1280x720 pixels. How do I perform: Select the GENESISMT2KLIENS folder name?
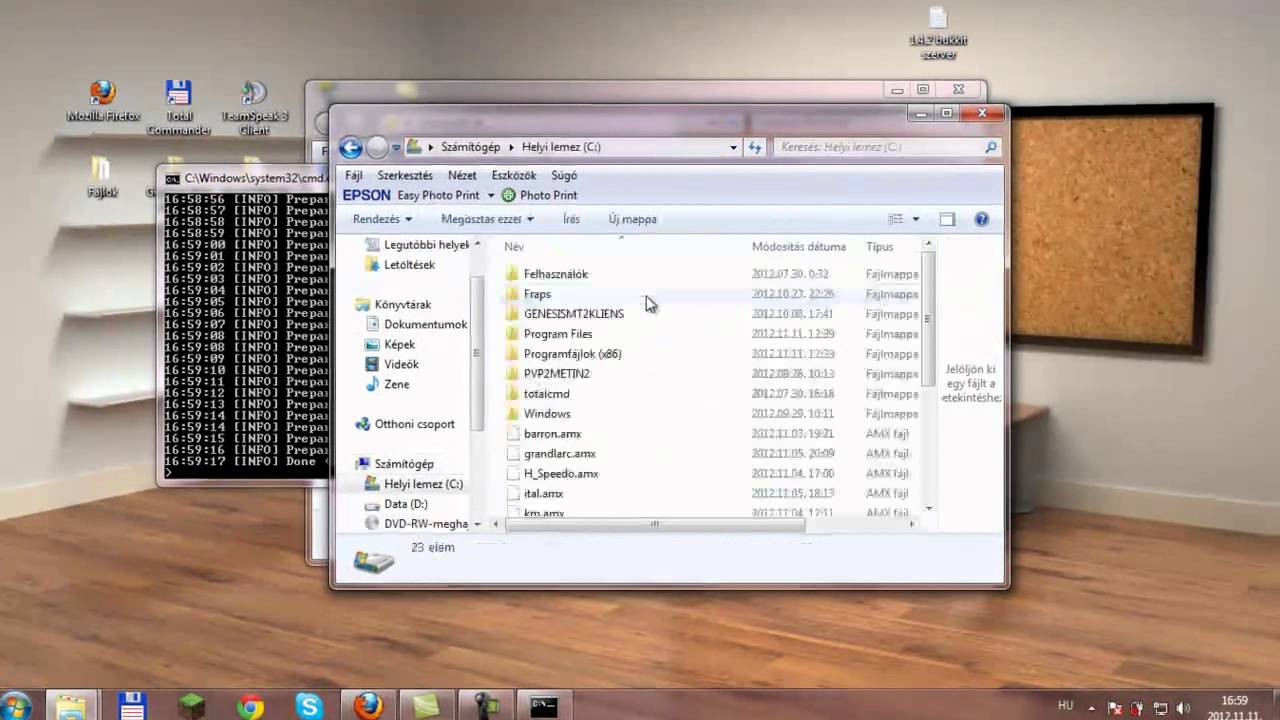coord(573,314)
